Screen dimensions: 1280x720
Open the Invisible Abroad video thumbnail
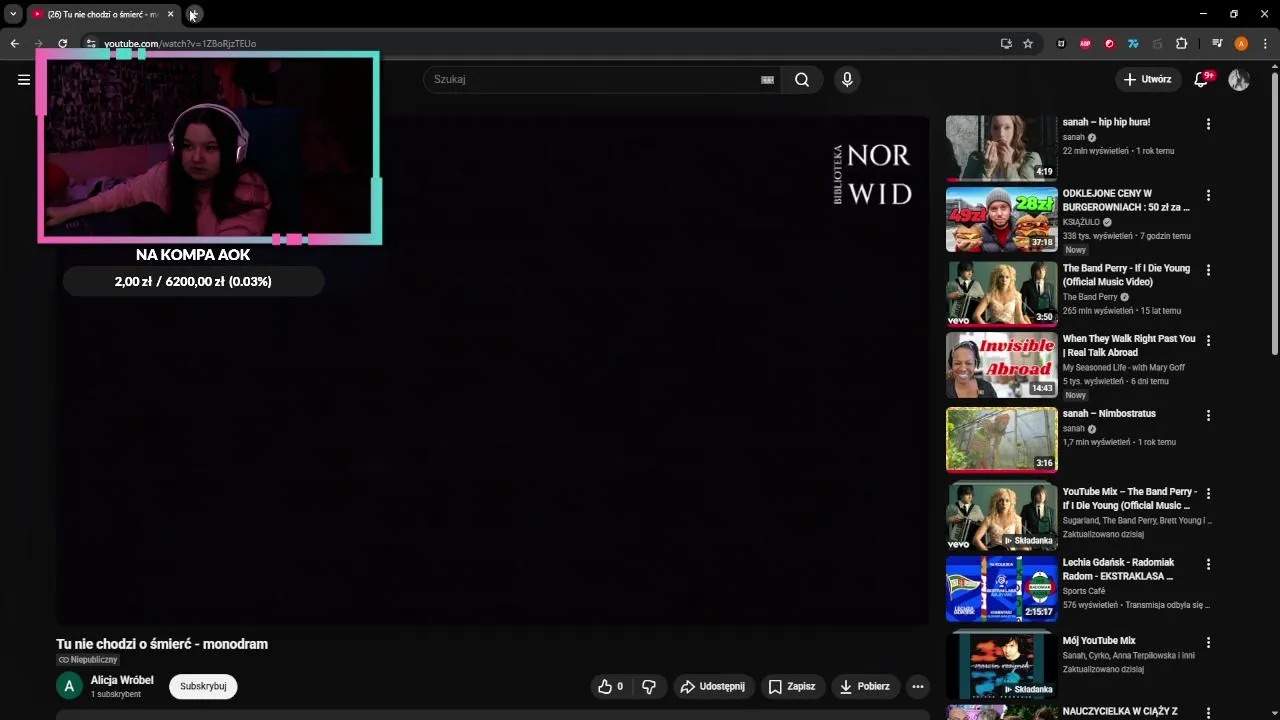[x=1001, y=365]
